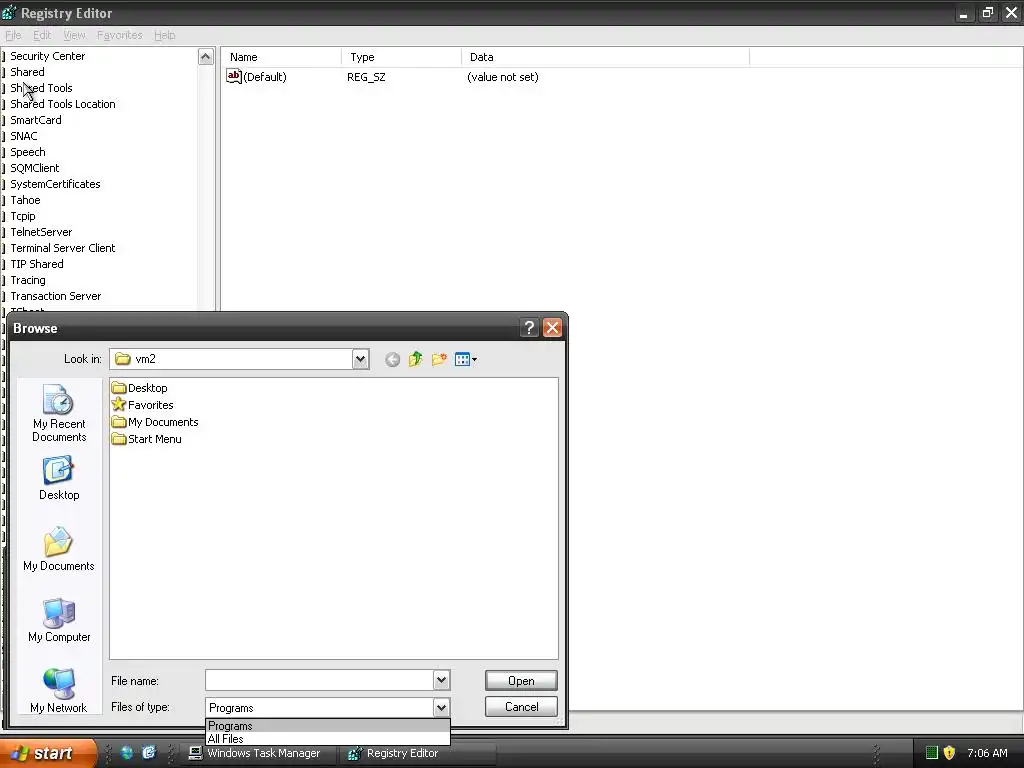The width and height of the screenshot is (1024, 768).
Task: Select the Shared registry key
Action: [x=27, y=72]
